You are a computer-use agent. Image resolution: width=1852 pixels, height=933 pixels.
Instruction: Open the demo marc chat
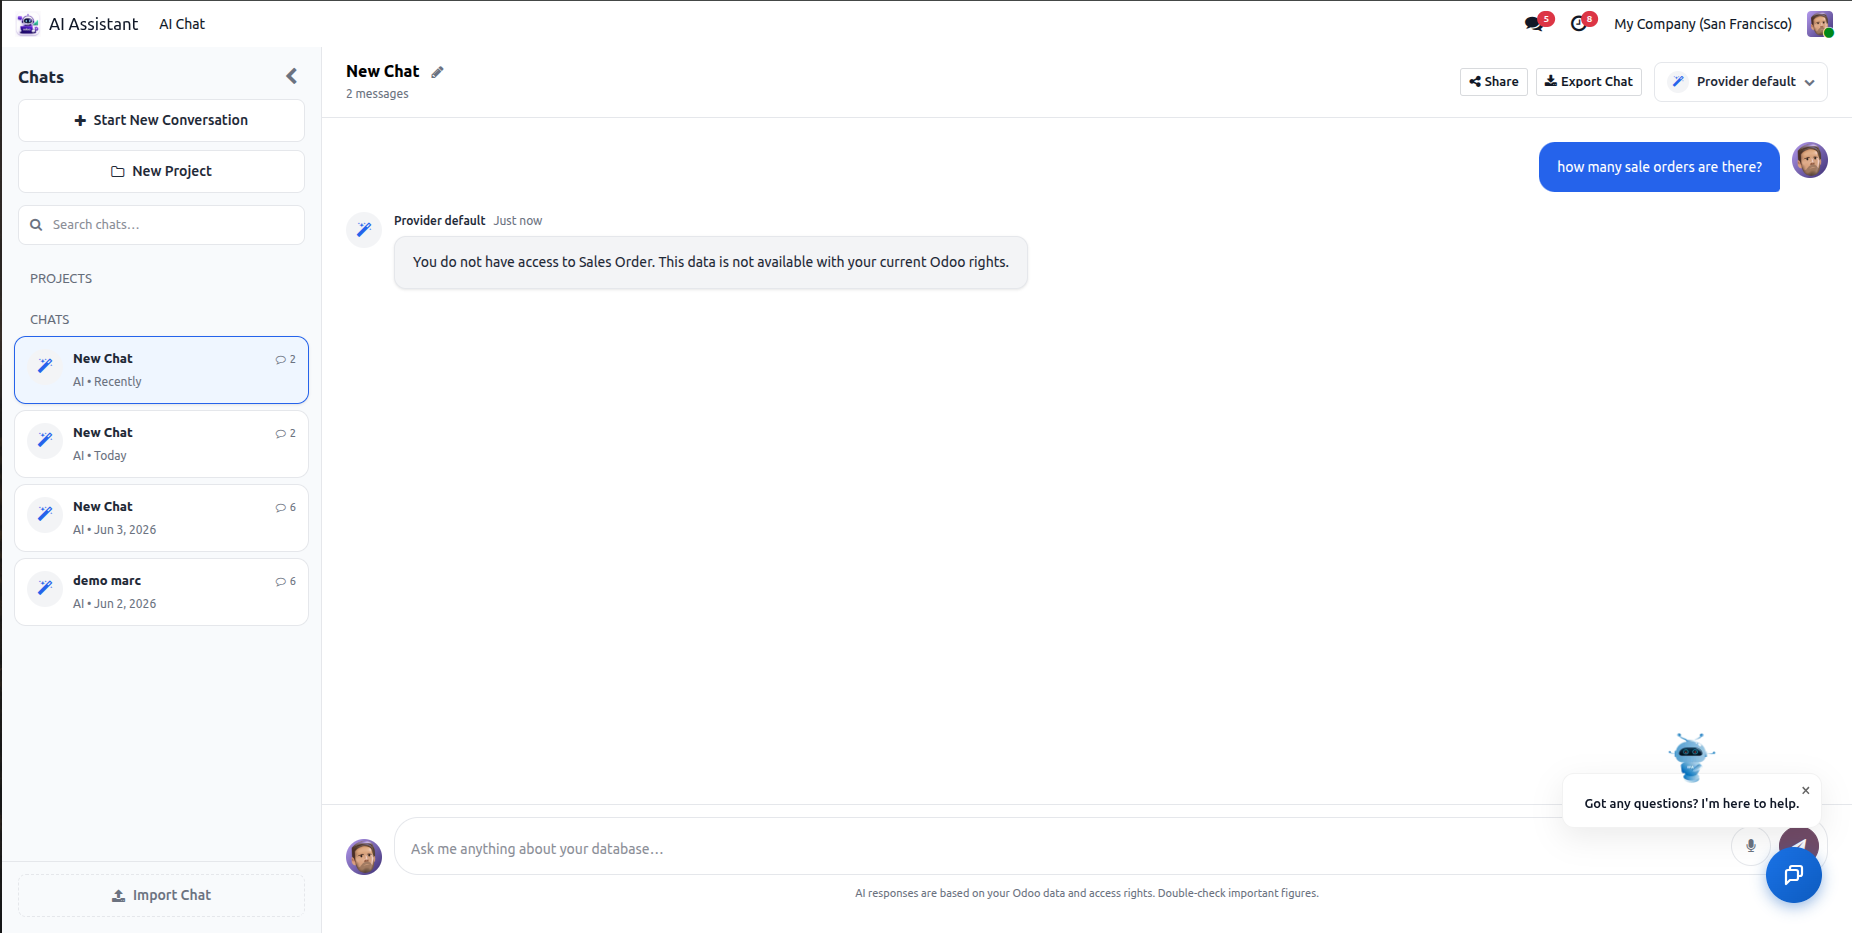[x=161, y=592]
